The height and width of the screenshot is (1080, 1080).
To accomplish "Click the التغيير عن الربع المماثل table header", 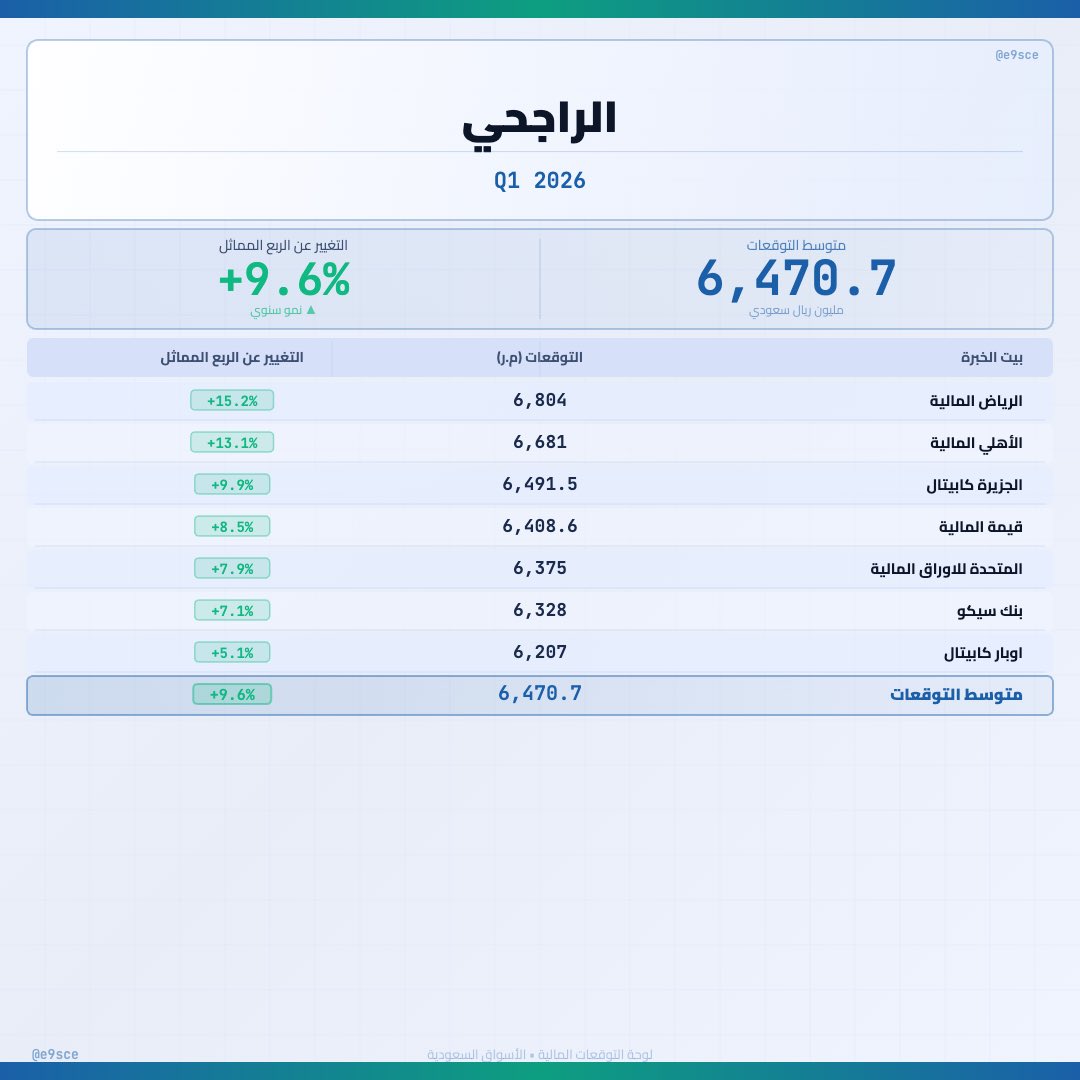I will pyautogui.click(x=231, y=357).
